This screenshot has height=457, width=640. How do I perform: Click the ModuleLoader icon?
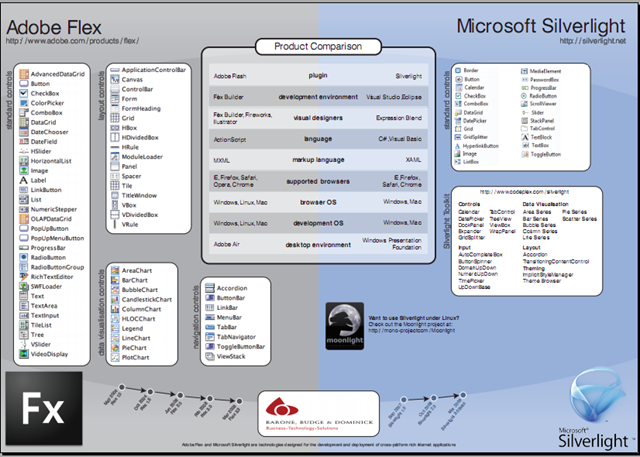coord(115,157)
